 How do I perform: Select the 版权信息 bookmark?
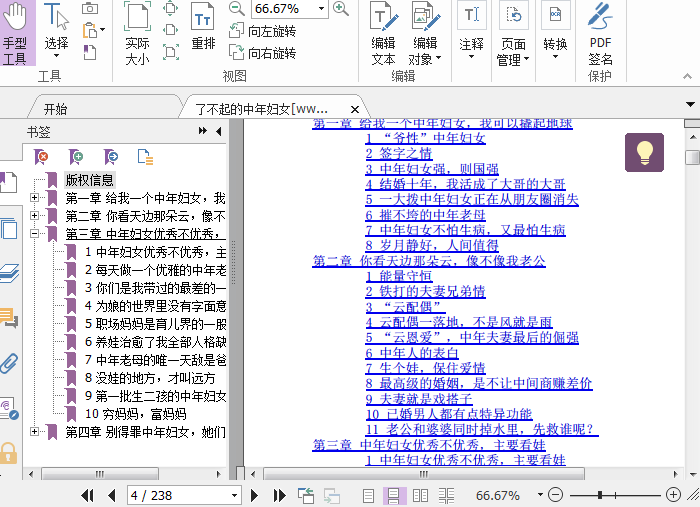[x=89, y=180]
